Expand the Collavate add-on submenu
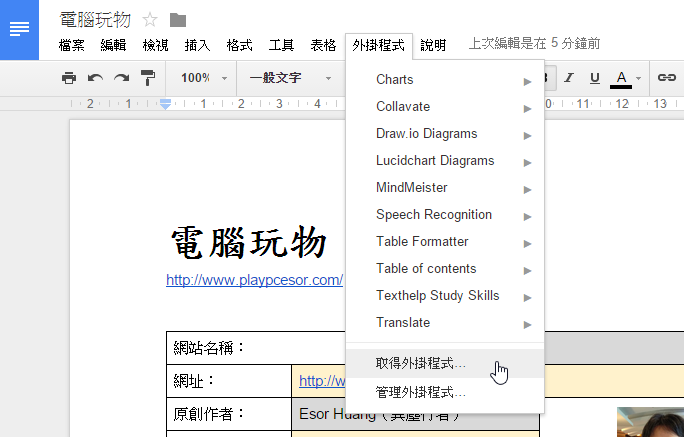 pyautogui.click(x=445, y=107)
